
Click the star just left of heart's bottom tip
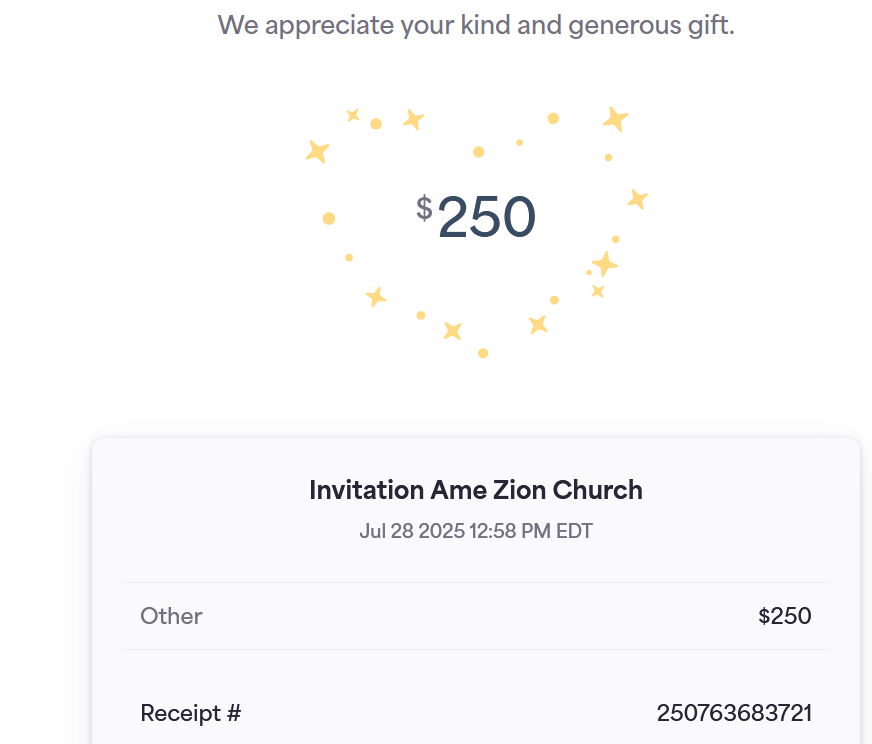[453, 330]
